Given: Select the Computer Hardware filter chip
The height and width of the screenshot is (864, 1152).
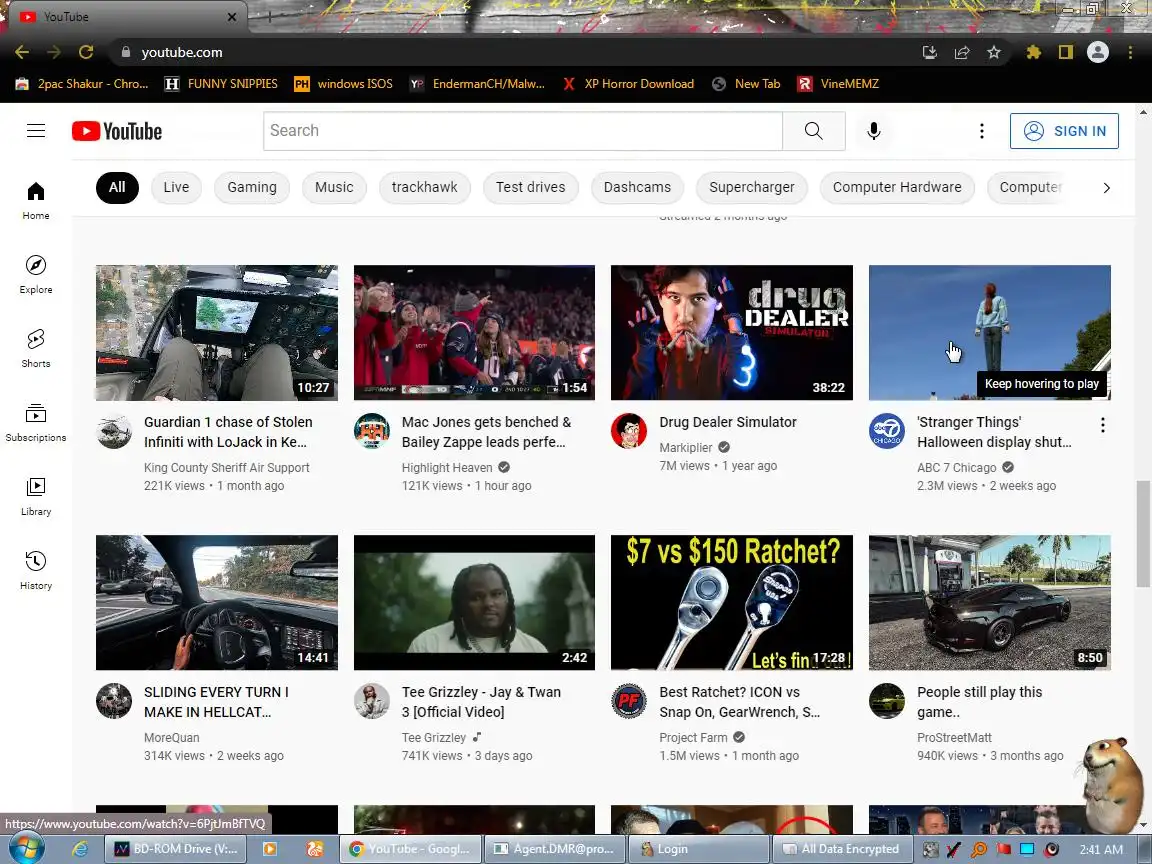Looking at the screenshot, I should click(897, 187).
